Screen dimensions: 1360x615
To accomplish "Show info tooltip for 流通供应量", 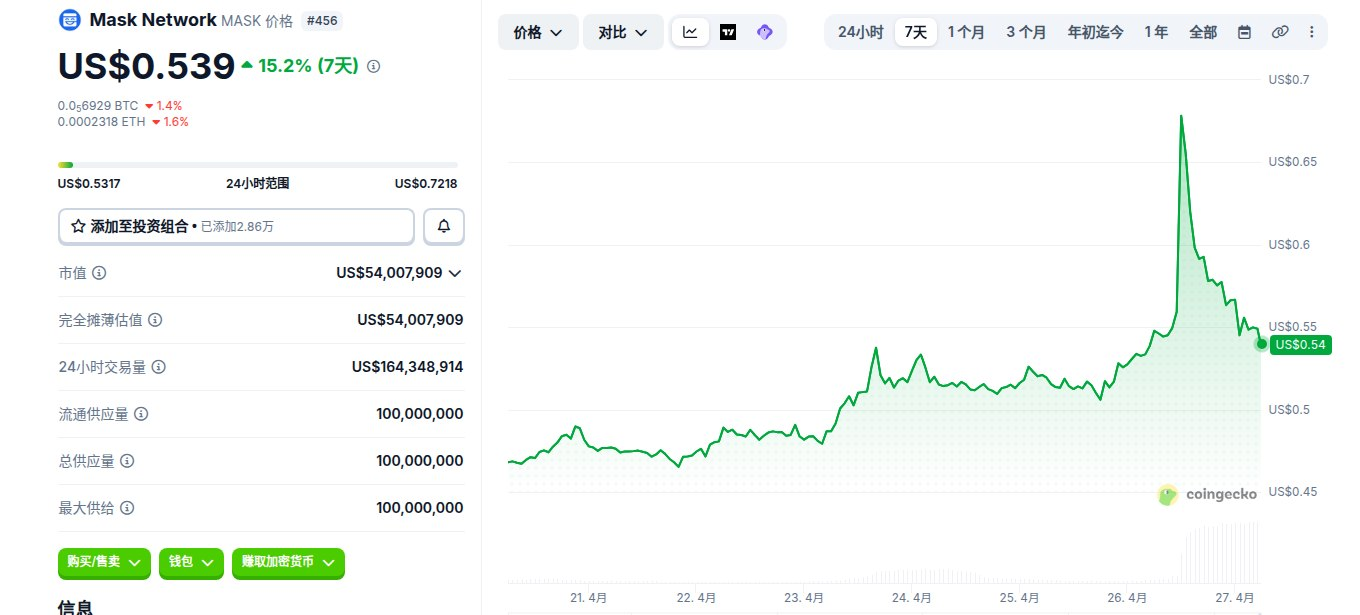I will pyautogui.click(x=141, y=414).
